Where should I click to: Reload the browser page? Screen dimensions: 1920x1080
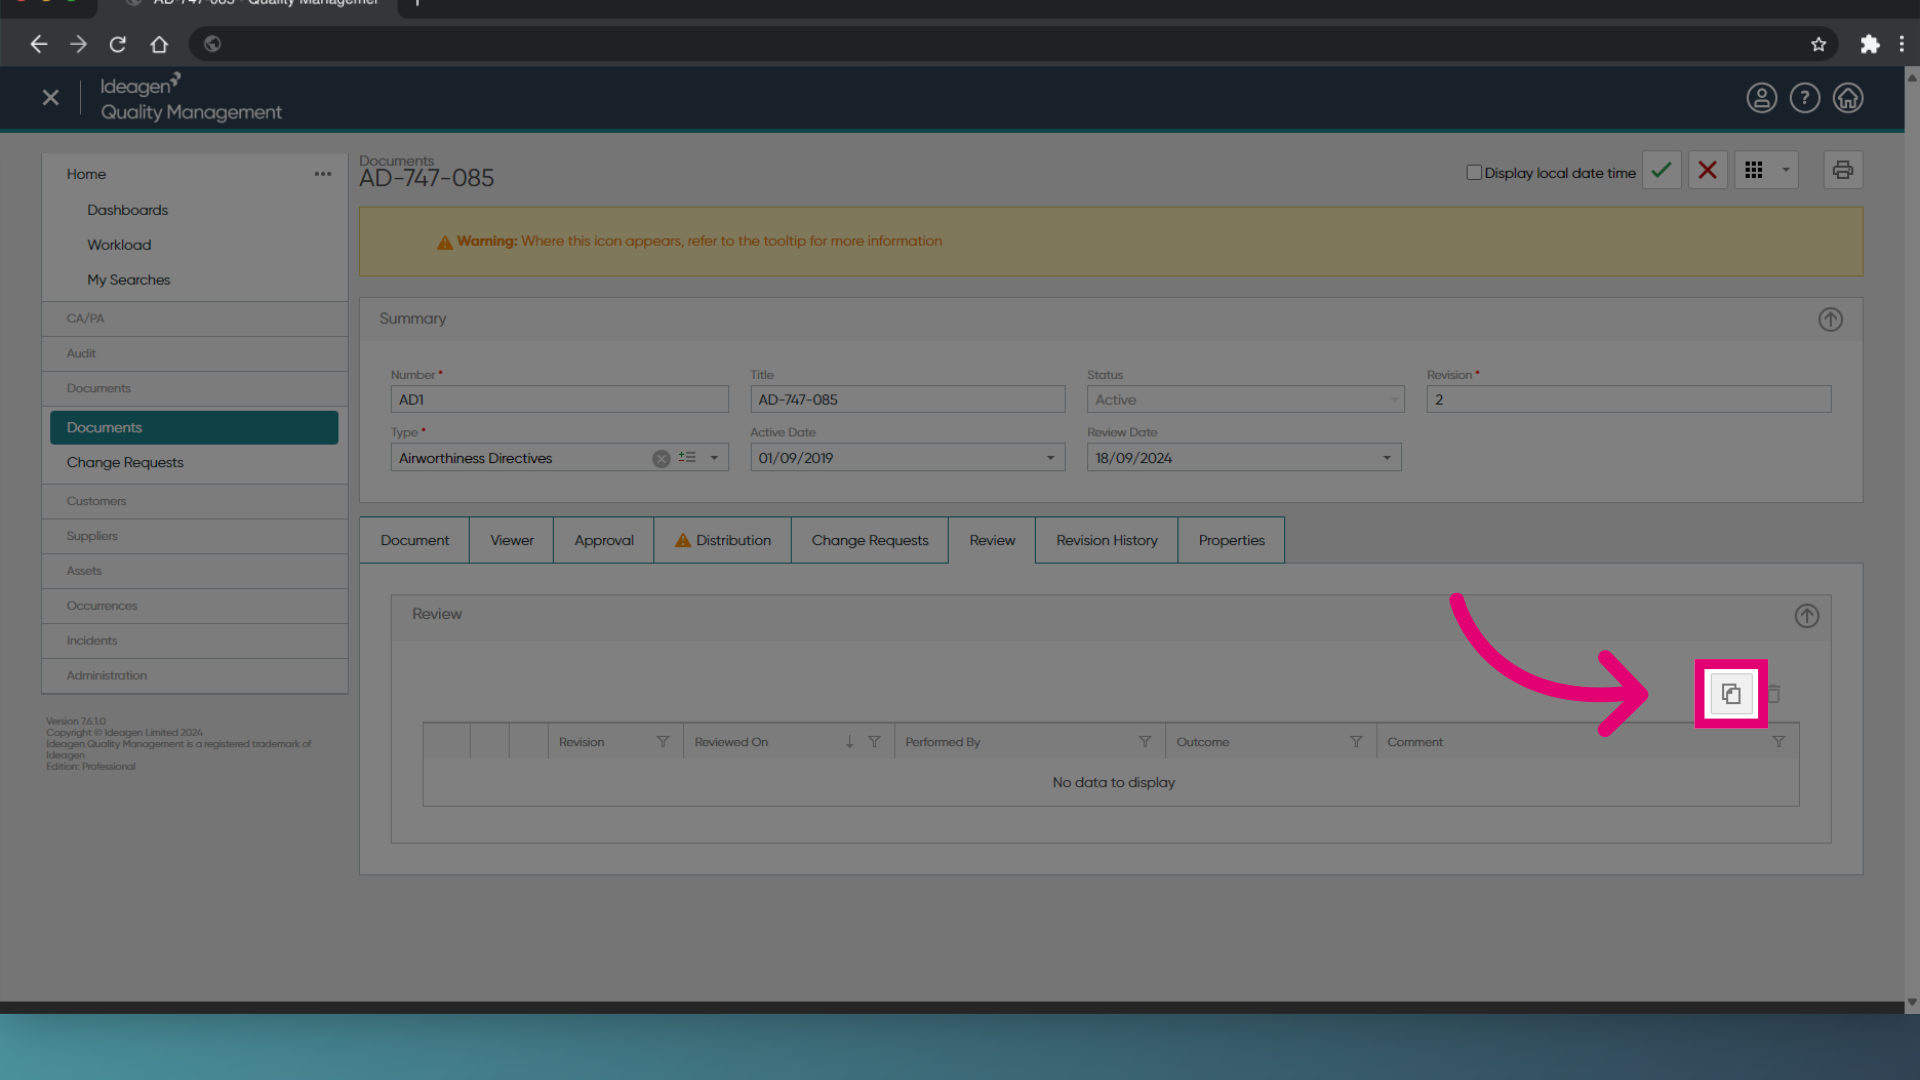click(118, 44)
